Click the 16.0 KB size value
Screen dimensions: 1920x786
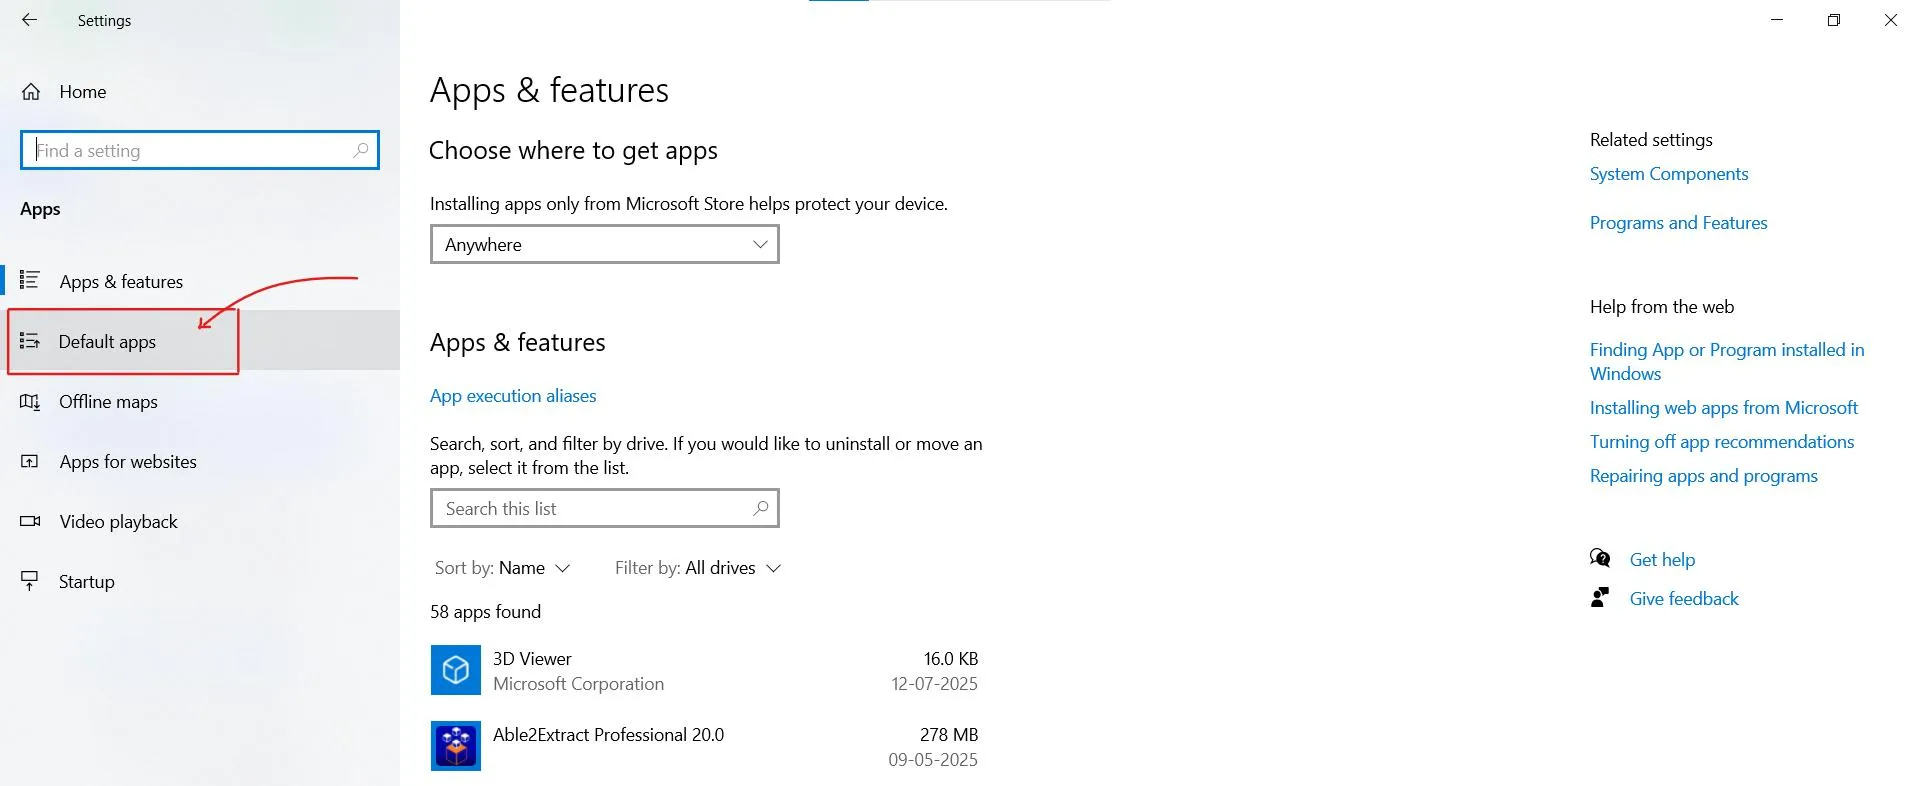[951, 659]
